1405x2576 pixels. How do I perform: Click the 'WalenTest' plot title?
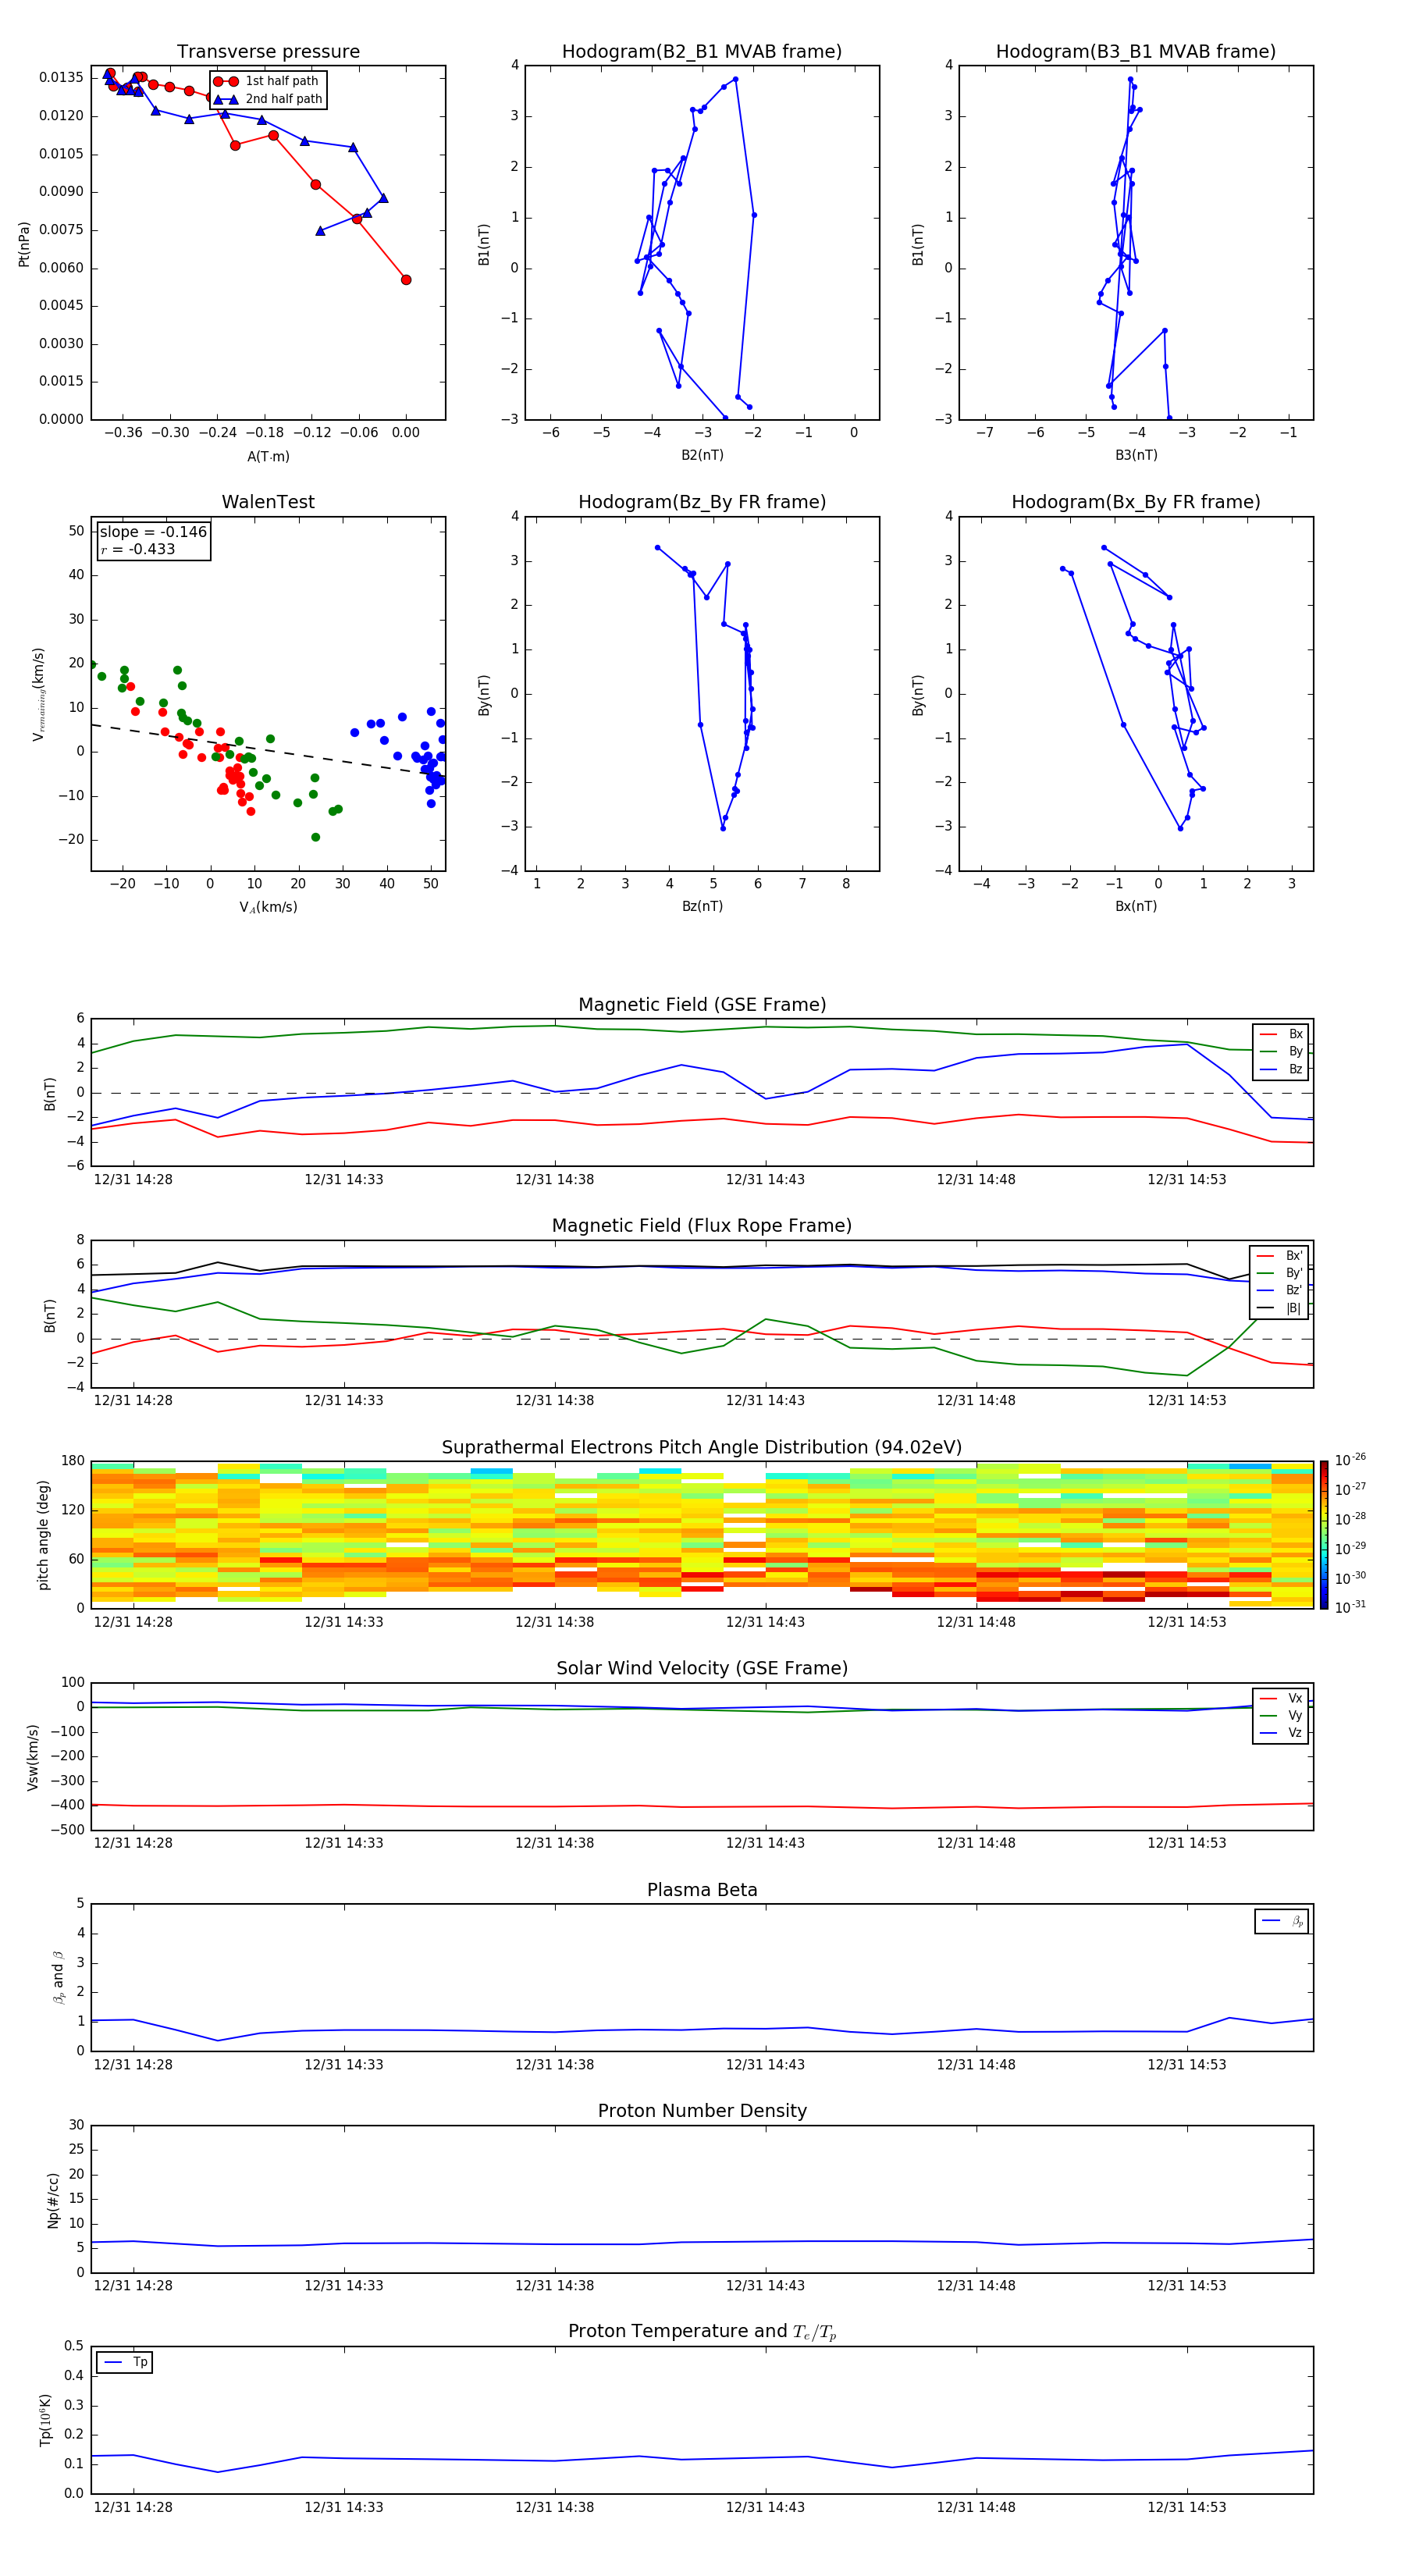(268, 502)
